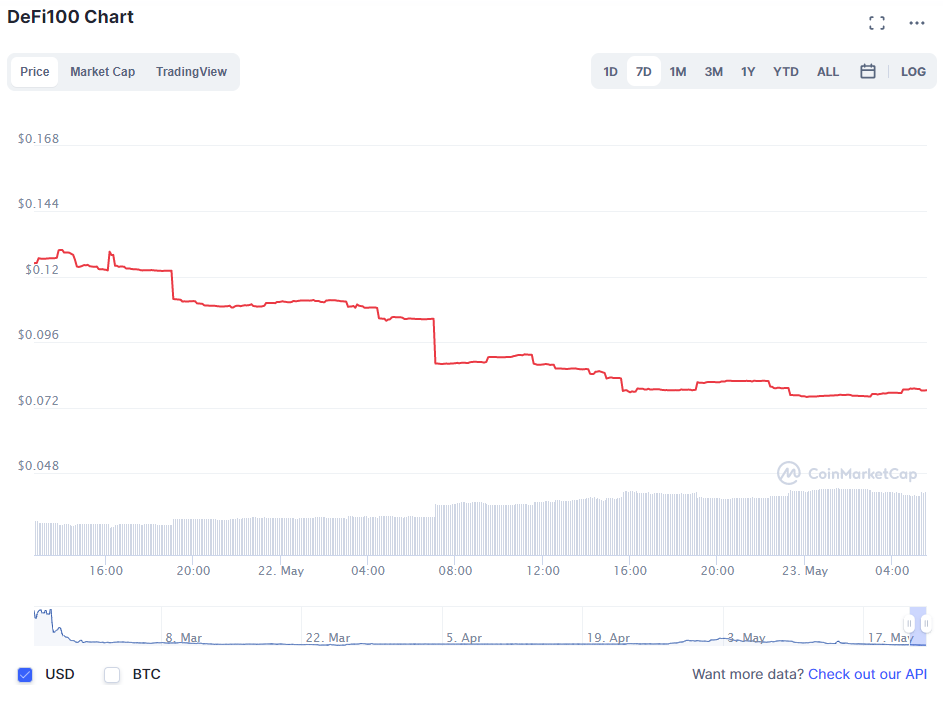Enter fullscreen chart view
The width and height of the screenshot is (943, 703).
(x=877, y=22)
